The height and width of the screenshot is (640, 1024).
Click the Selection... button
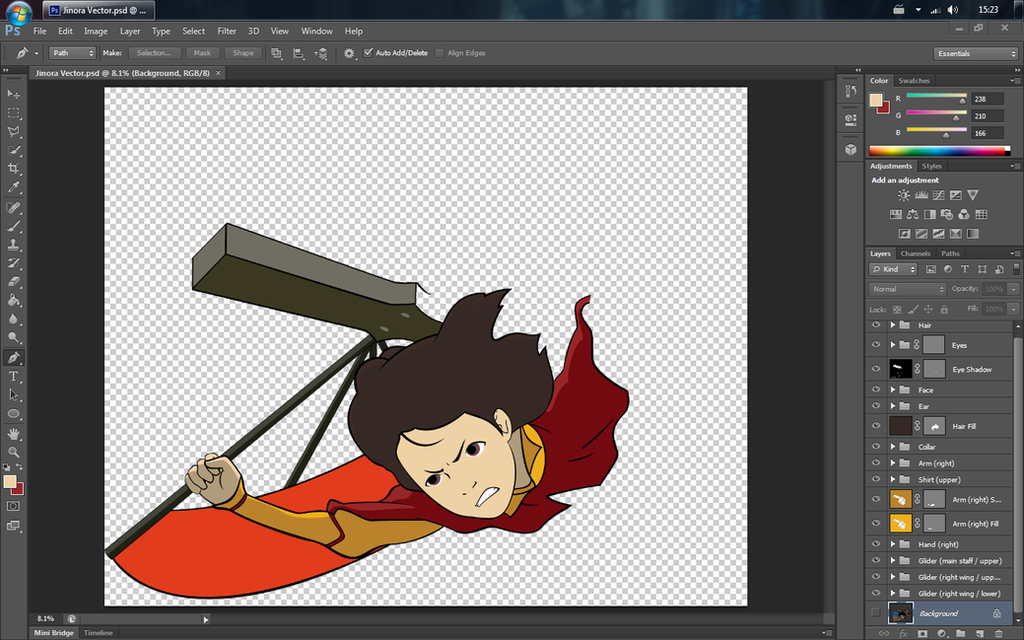tap(155, 53)
